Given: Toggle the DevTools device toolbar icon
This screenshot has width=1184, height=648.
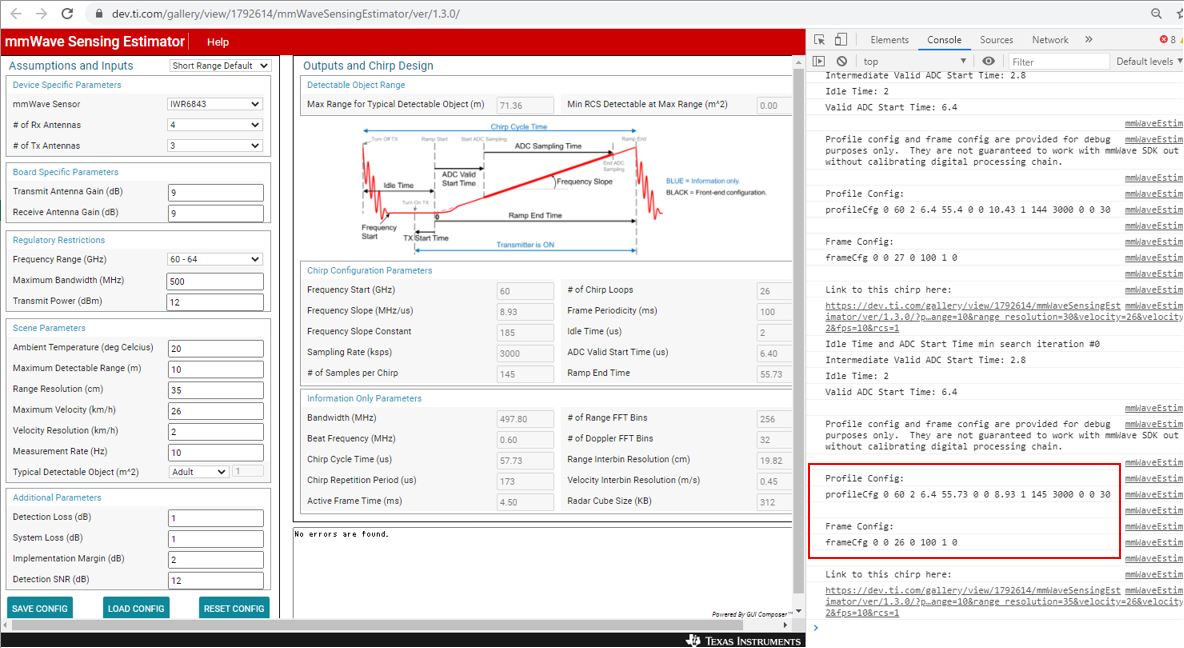Looking at the screenshot, I should click(840, 39).
